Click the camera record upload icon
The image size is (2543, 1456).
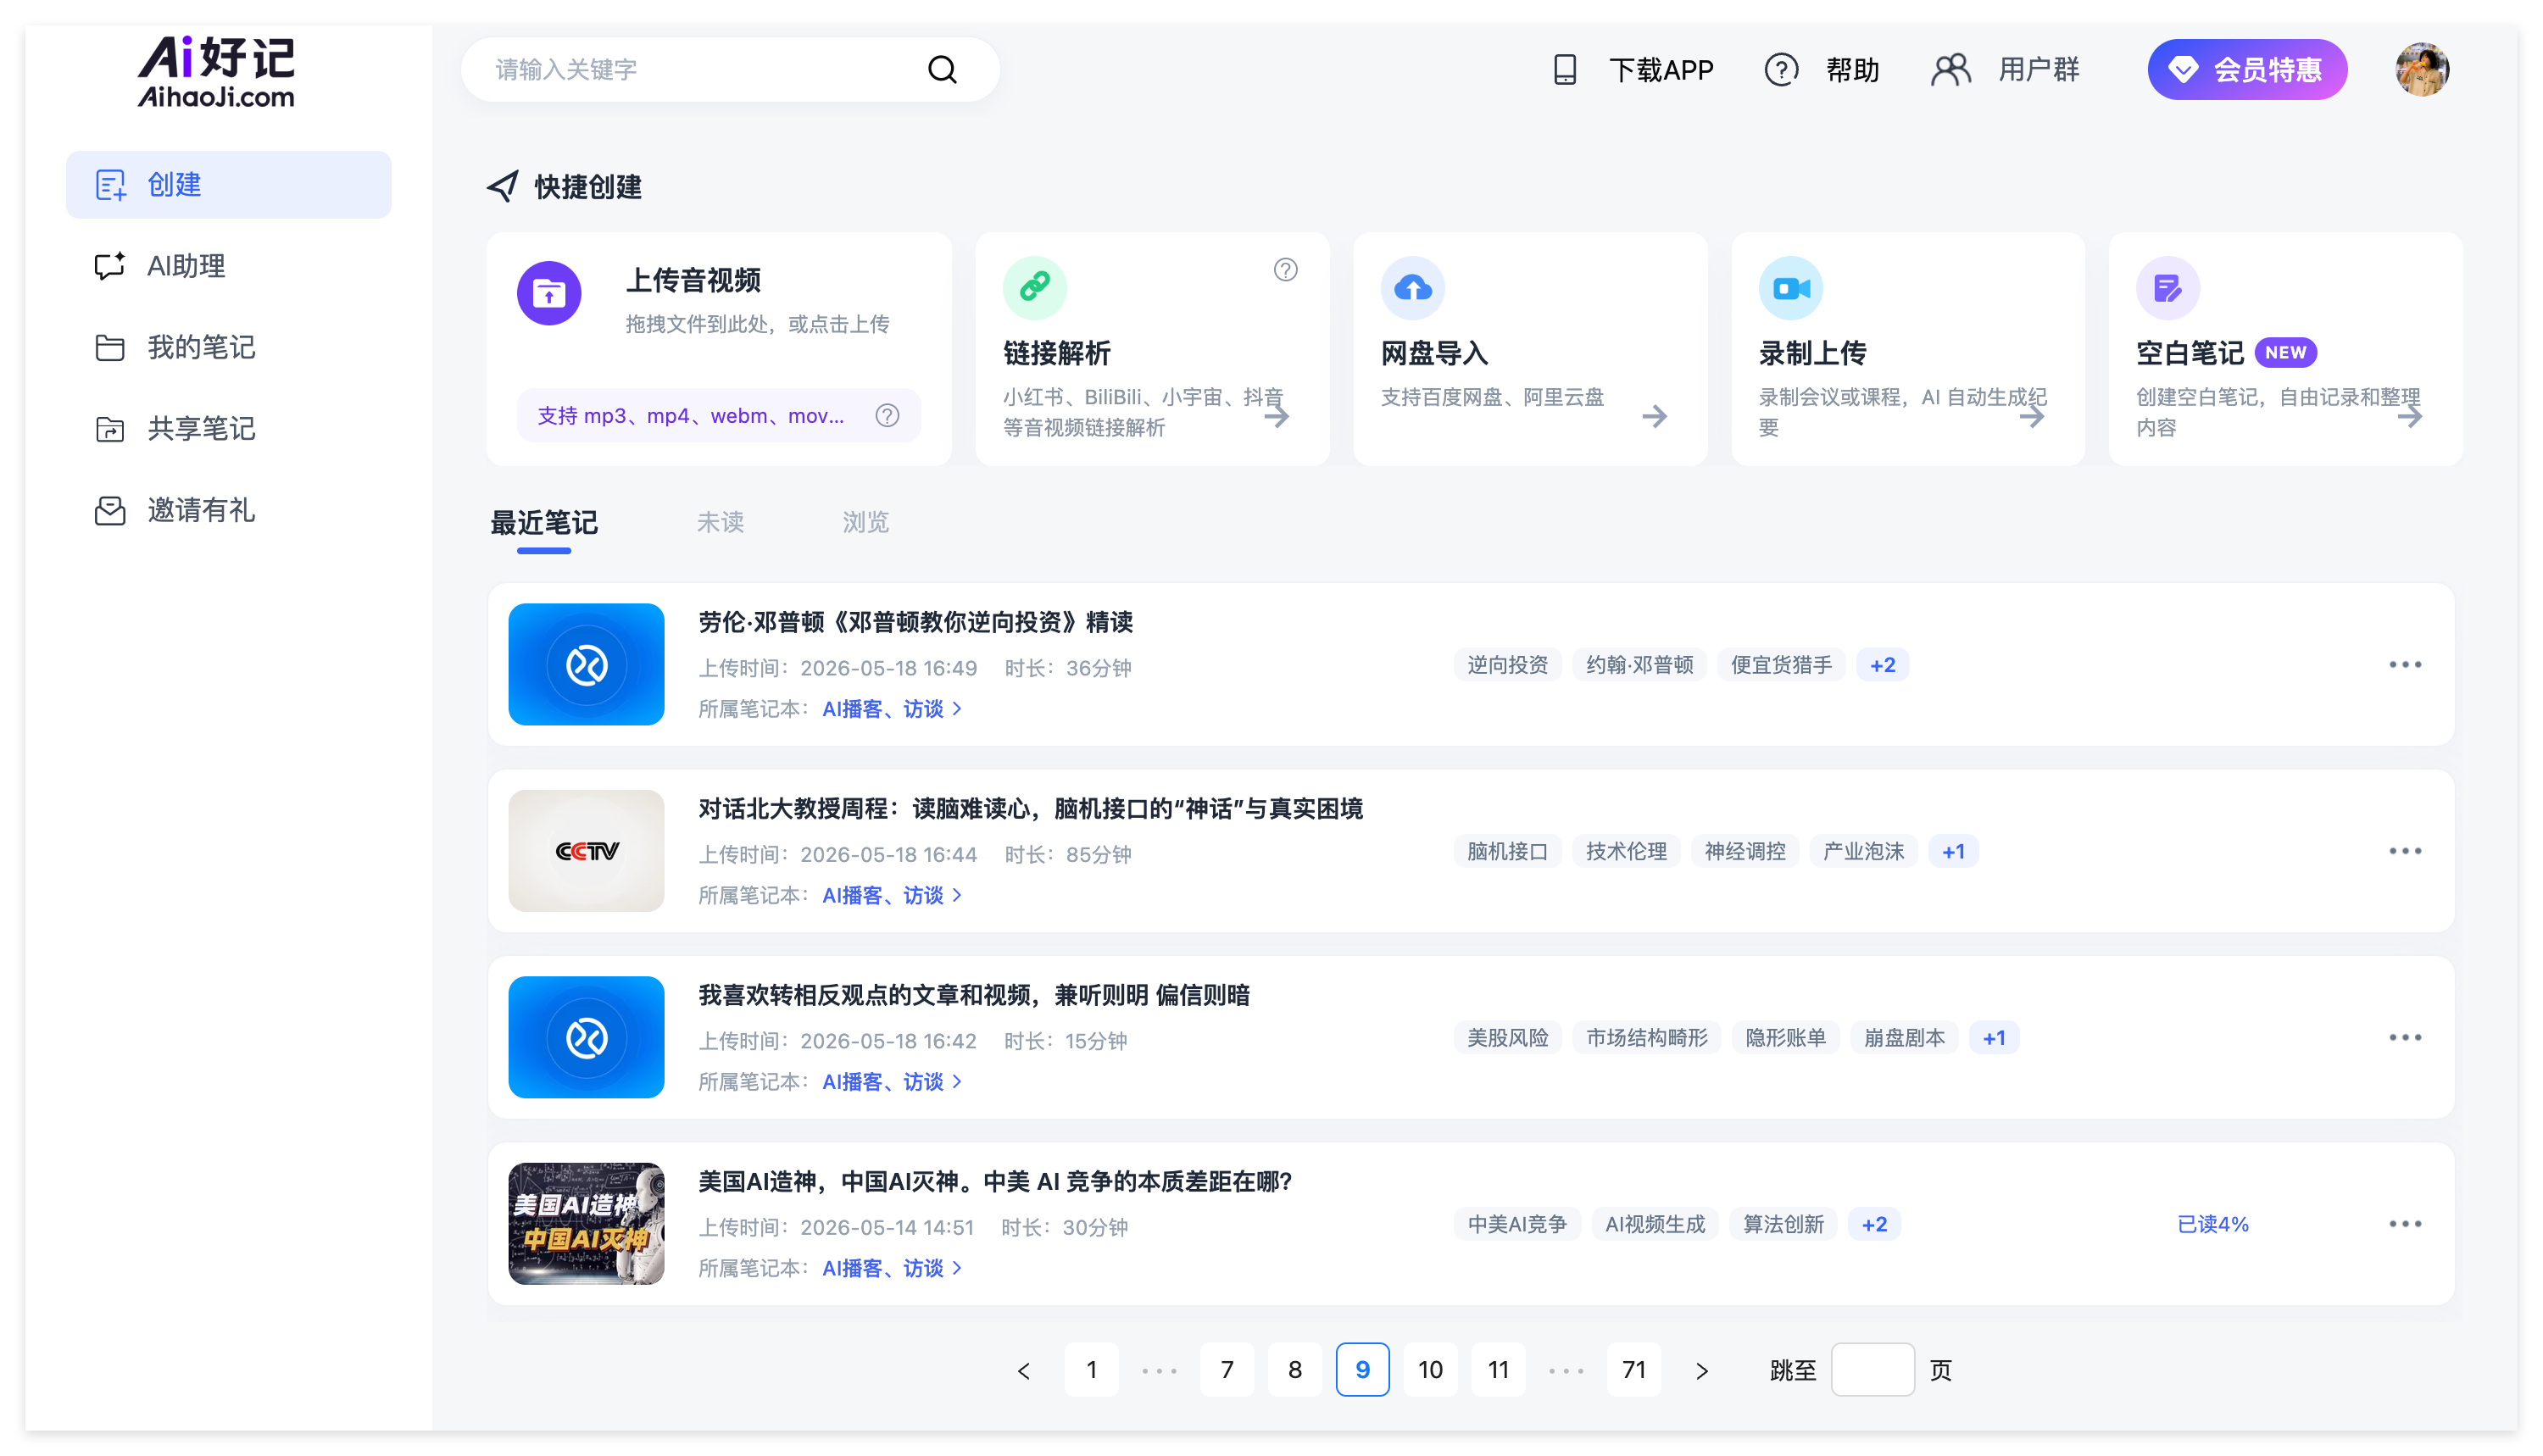(1790, 287)
